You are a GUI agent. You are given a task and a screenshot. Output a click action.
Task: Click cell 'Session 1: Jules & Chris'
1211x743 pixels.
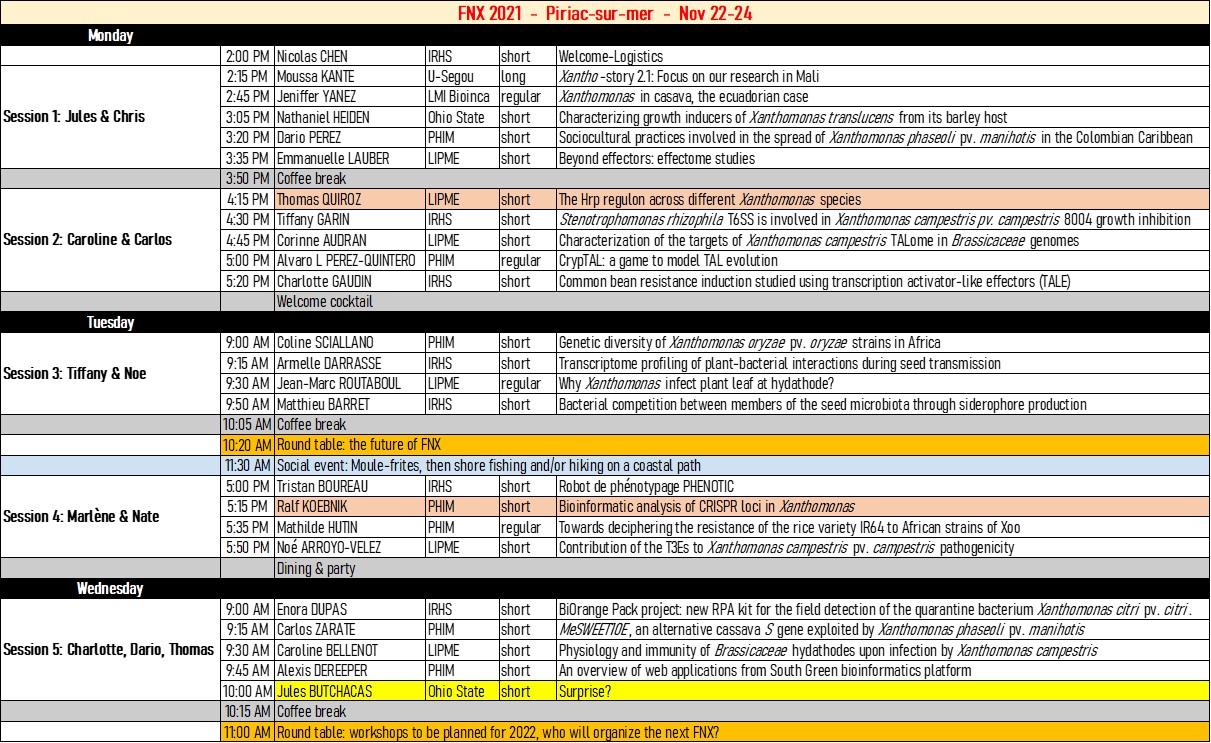110,117
